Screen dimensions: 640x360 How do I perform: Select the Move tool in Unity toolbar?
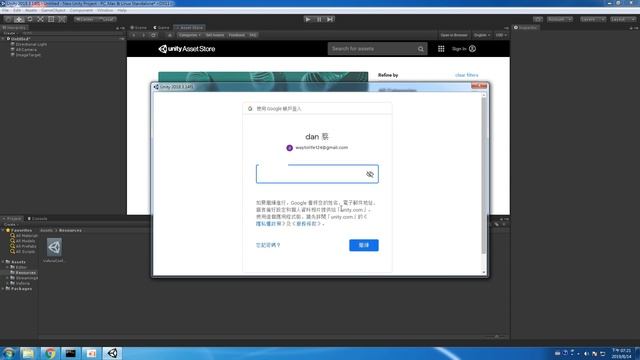click(19, 19)
